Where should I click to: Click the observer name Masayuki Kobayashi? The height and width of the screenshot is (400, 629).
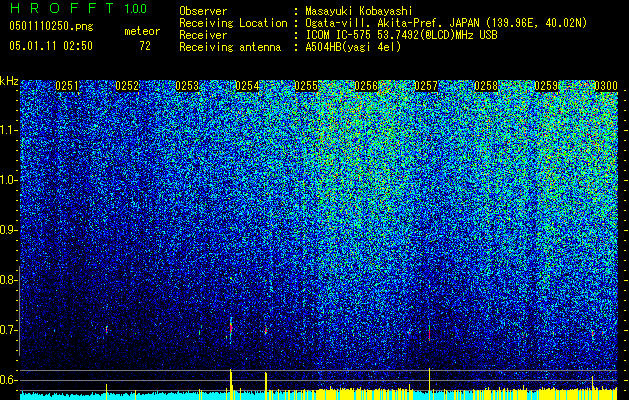(x=358, y=11)
